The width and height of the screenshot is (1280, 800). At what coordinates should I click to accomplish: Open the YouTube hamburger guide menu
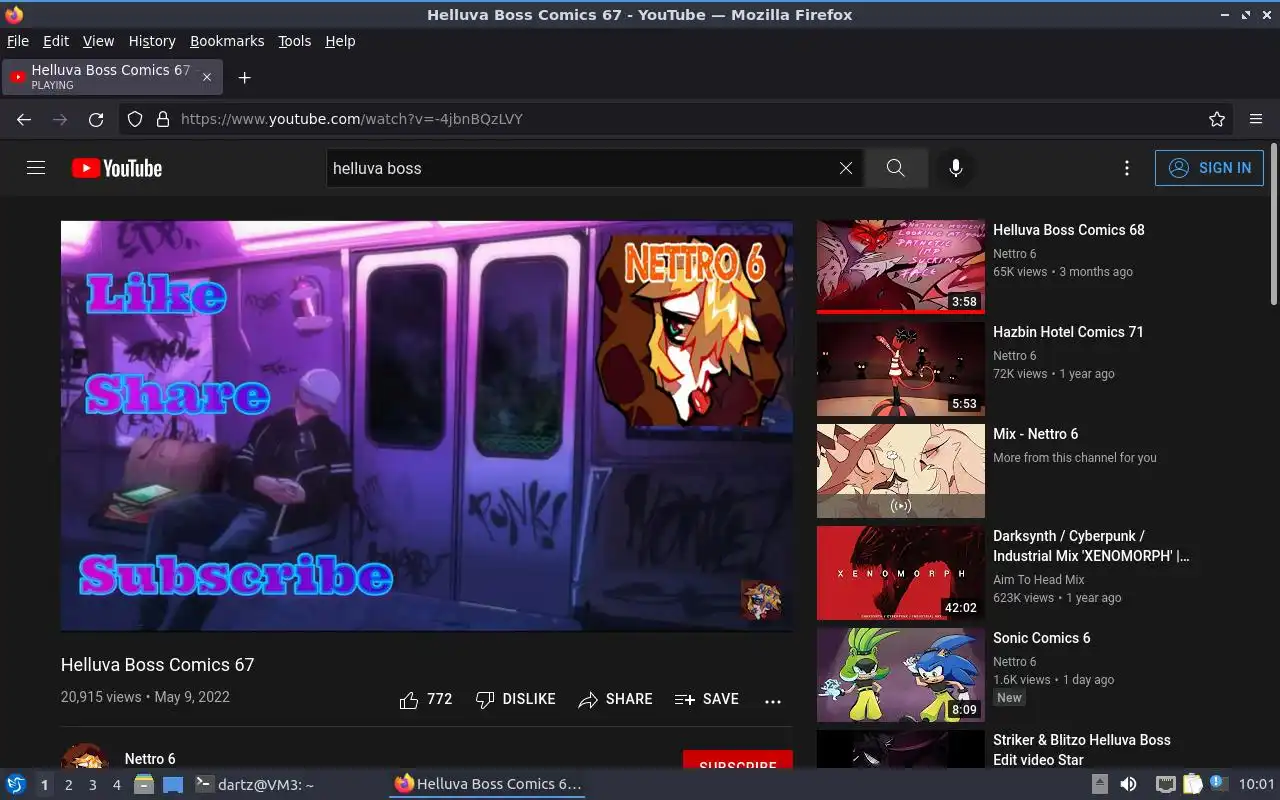36,168
